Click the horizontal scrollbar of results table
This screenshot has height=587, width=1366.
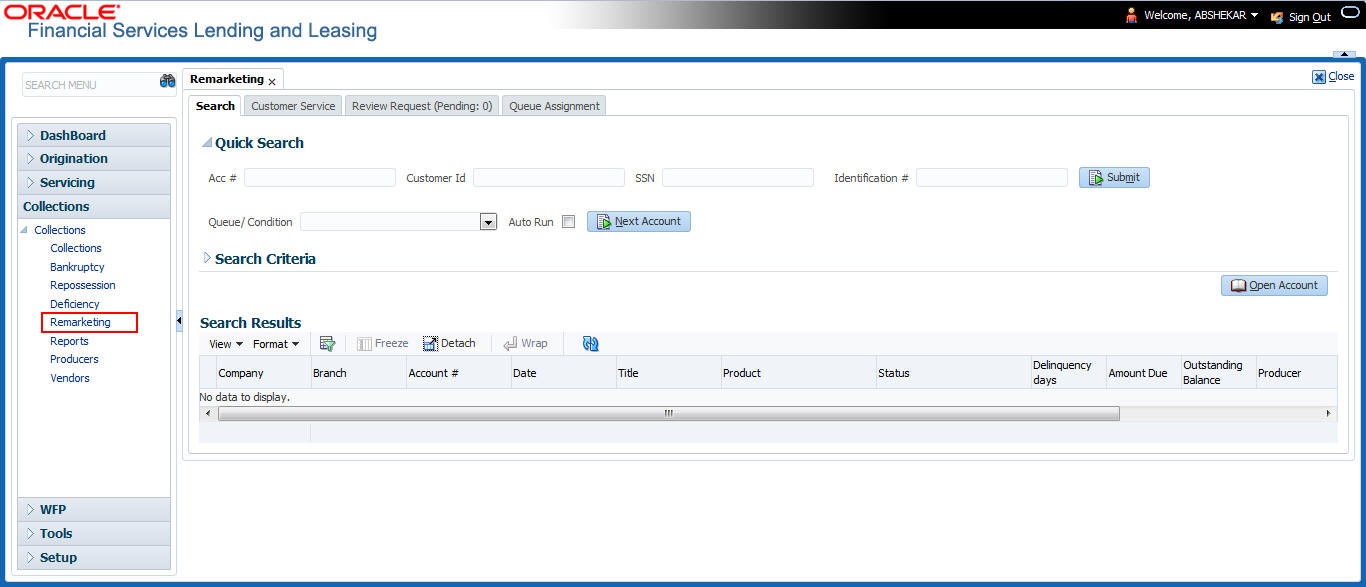click(668, 413)
